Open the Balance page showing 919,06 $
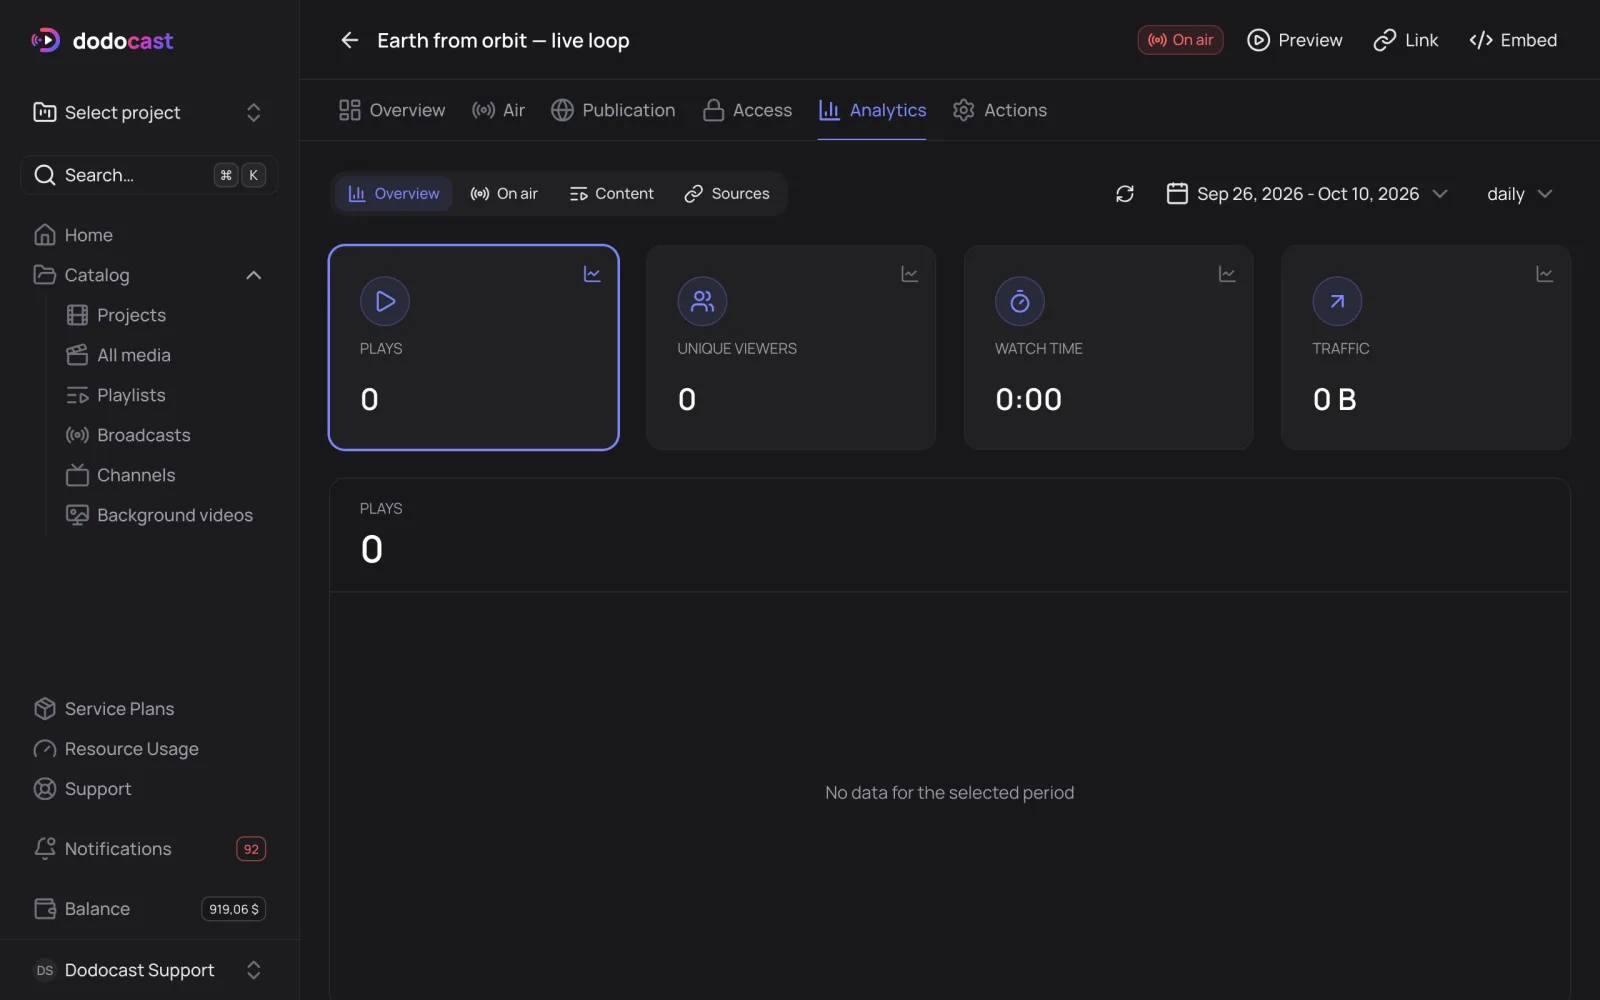The image size is (1600, 1000). coord(149,909)
